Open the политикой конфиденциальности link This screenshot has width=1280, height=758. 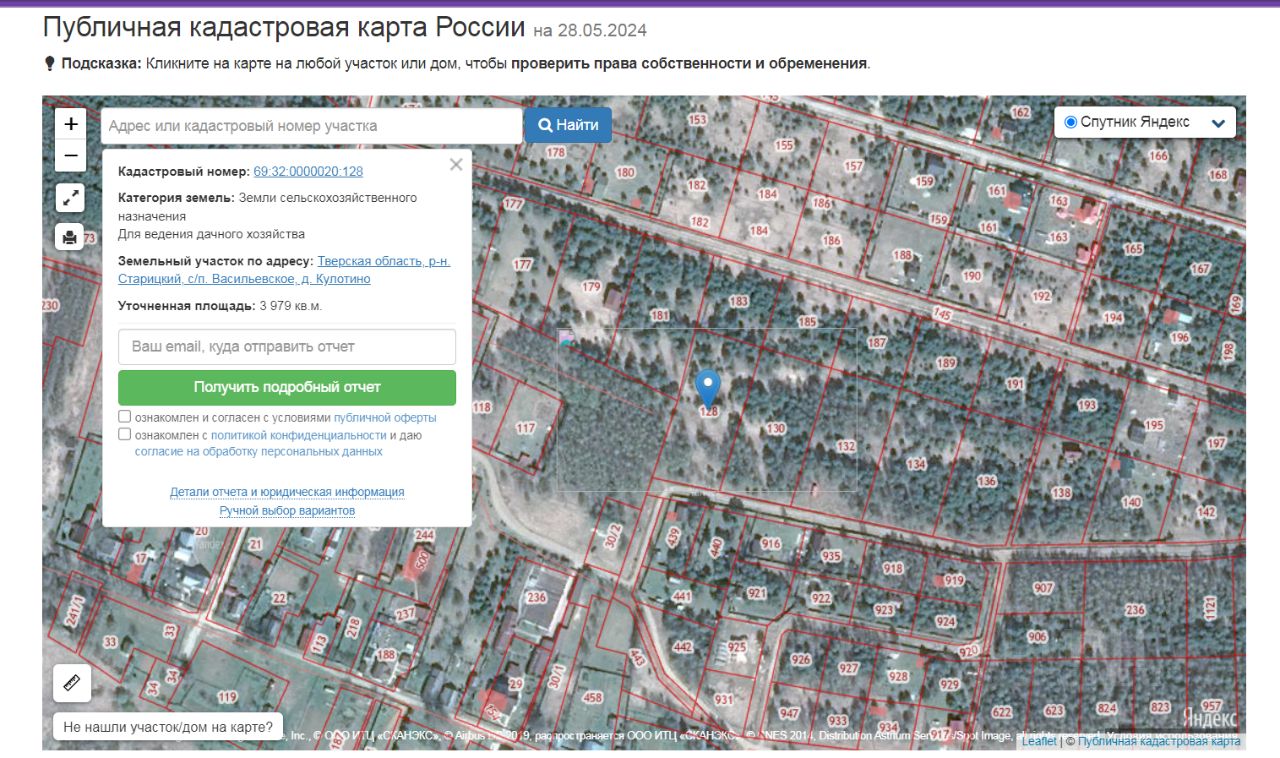pyautogui.click(x=298, y=436)
